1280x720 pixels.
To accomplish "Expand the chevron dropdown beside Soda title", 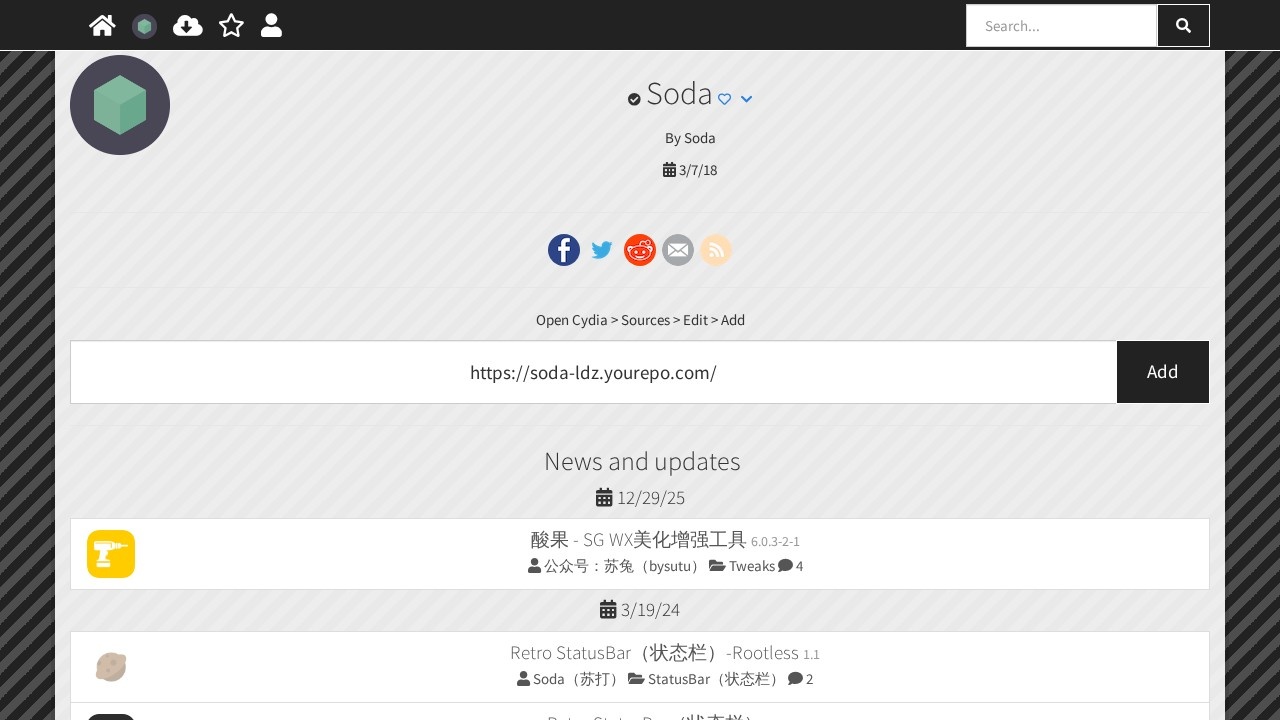I will [x=746, y=99].
